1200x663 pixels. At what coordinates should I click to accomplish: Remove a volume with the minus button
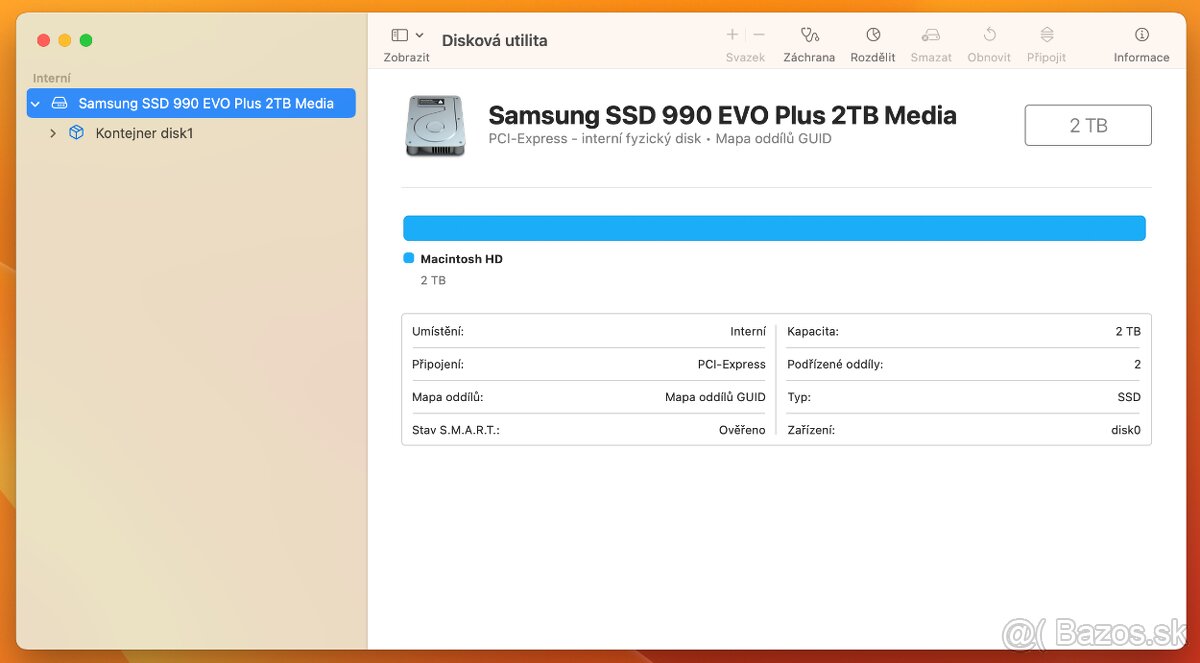click(759, 35)
